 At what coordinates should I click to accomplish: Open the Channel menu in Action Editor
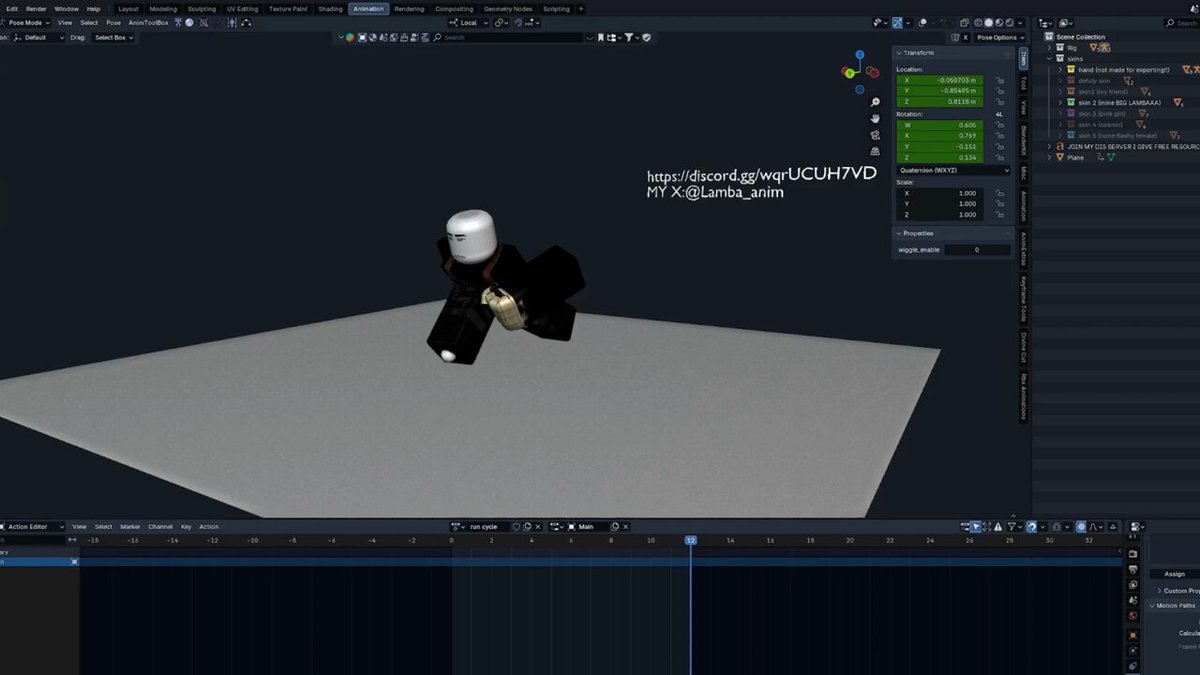pos(160,526)
